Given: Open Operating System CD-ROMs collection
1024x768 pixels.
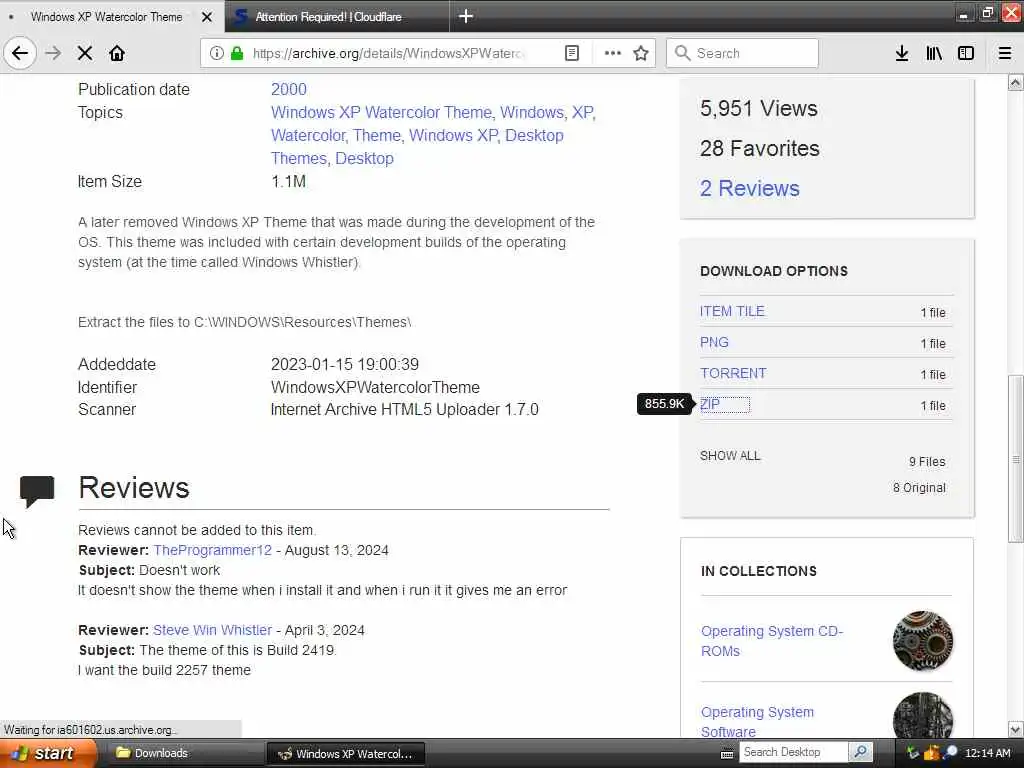Looking at the screenshot, I should (x=772, y=641).
